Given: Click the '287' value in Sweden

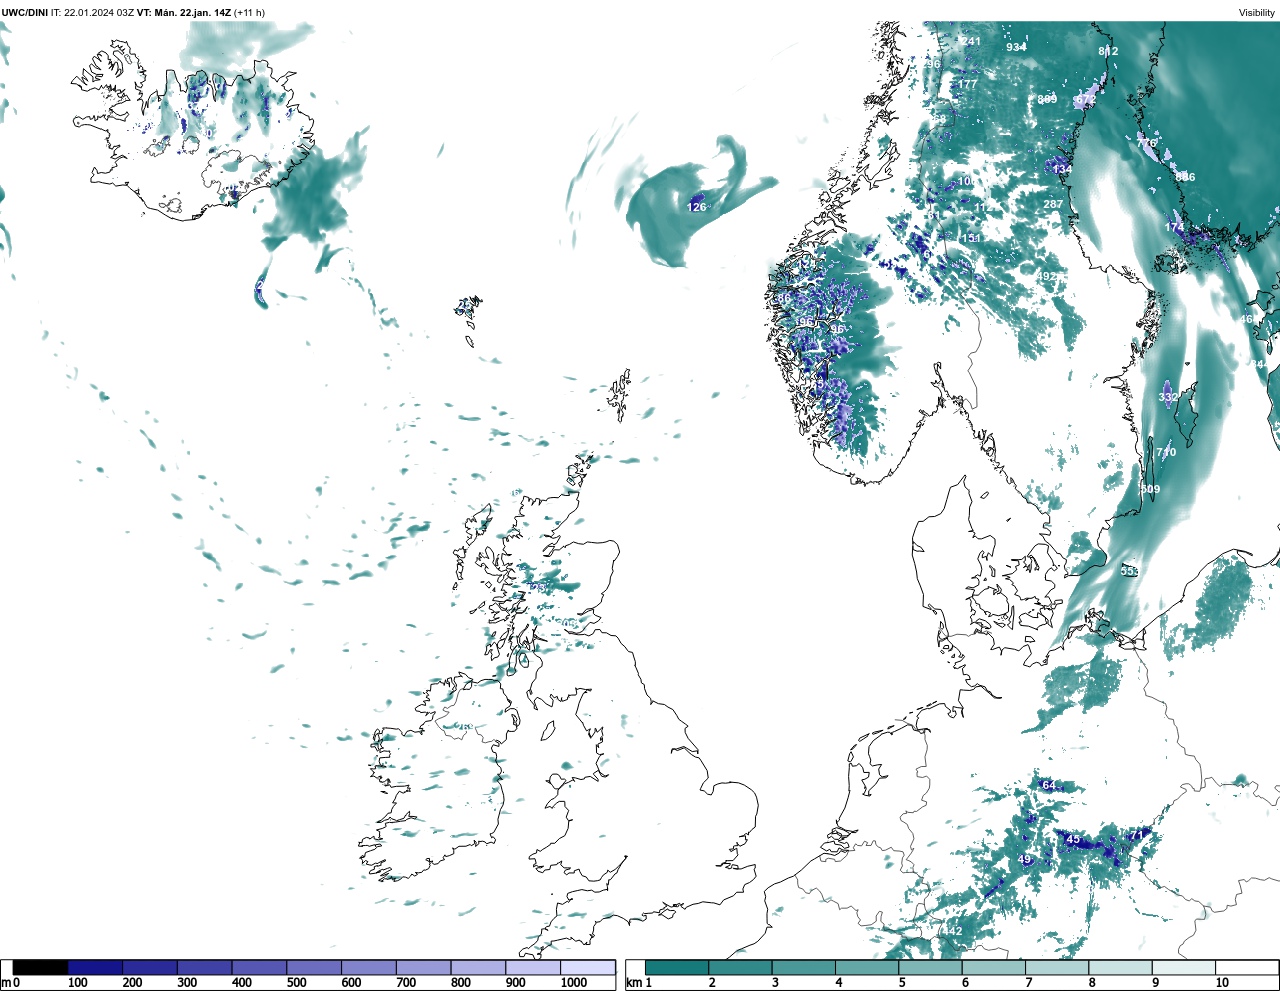Looking at the screenshot, I should 1053,204.
